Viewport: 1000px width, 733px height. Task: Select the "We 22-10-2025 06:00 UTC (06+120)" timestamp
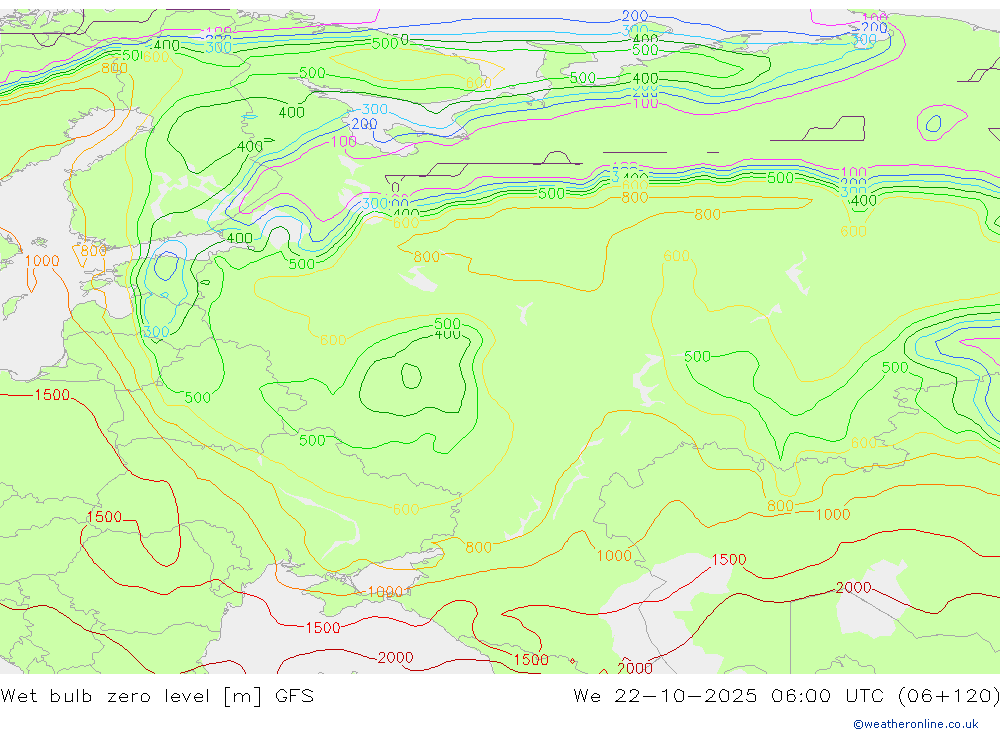pyautogui.click(x=786, y=695)
